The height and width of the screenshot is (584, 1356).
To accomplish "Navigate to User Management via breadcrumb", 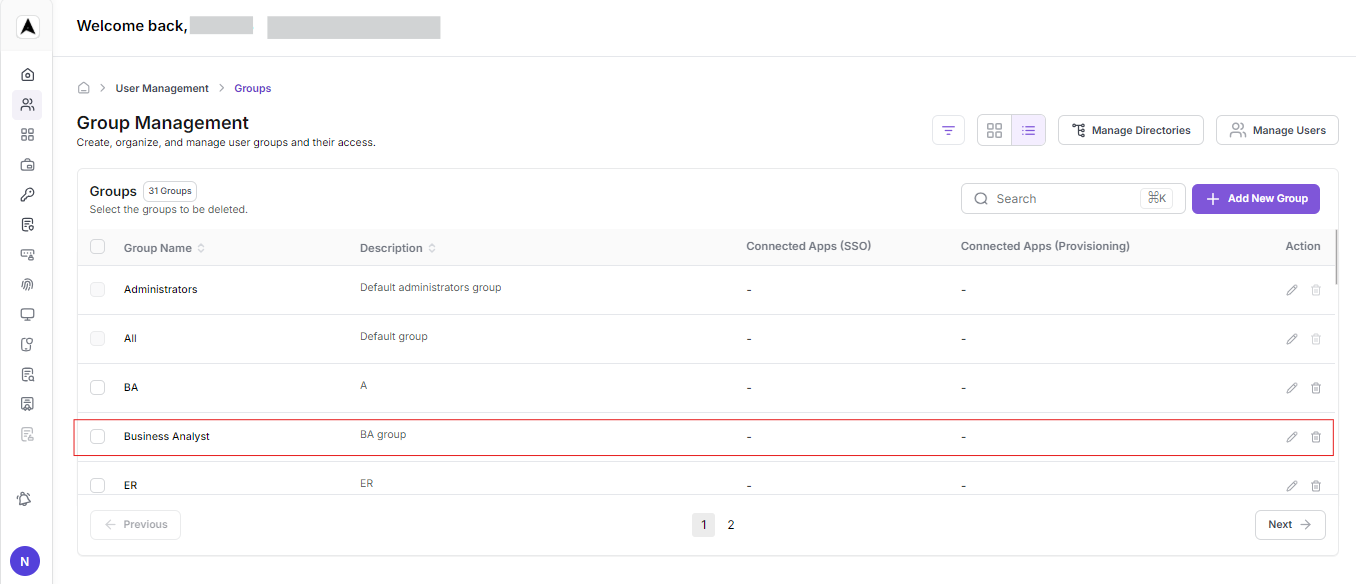I will point(162,88).
